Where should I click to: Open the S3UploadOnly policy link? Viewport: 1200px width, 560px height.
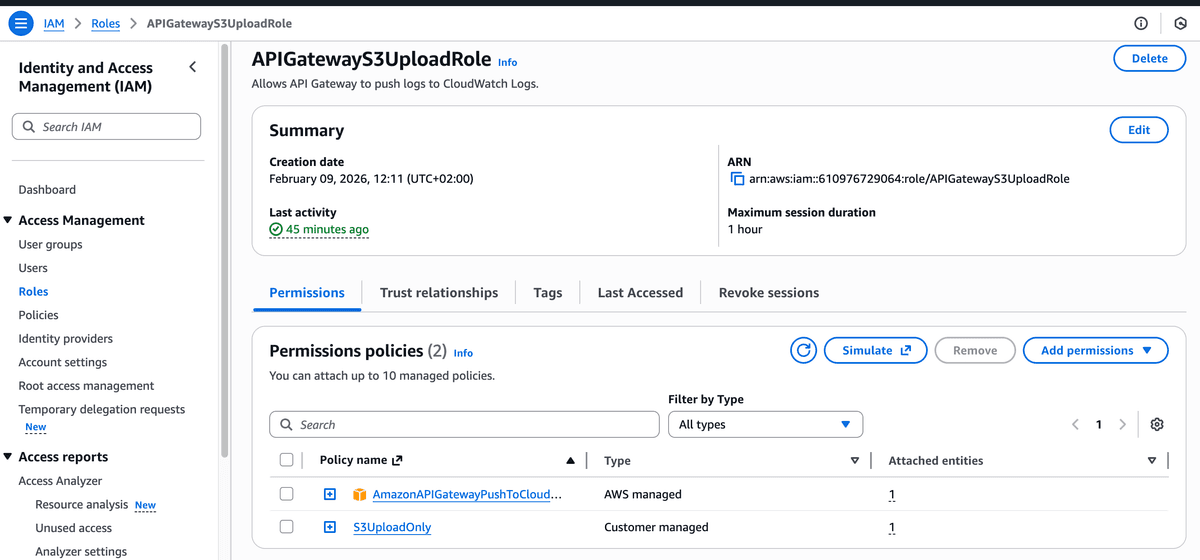(x=392, y=527)
